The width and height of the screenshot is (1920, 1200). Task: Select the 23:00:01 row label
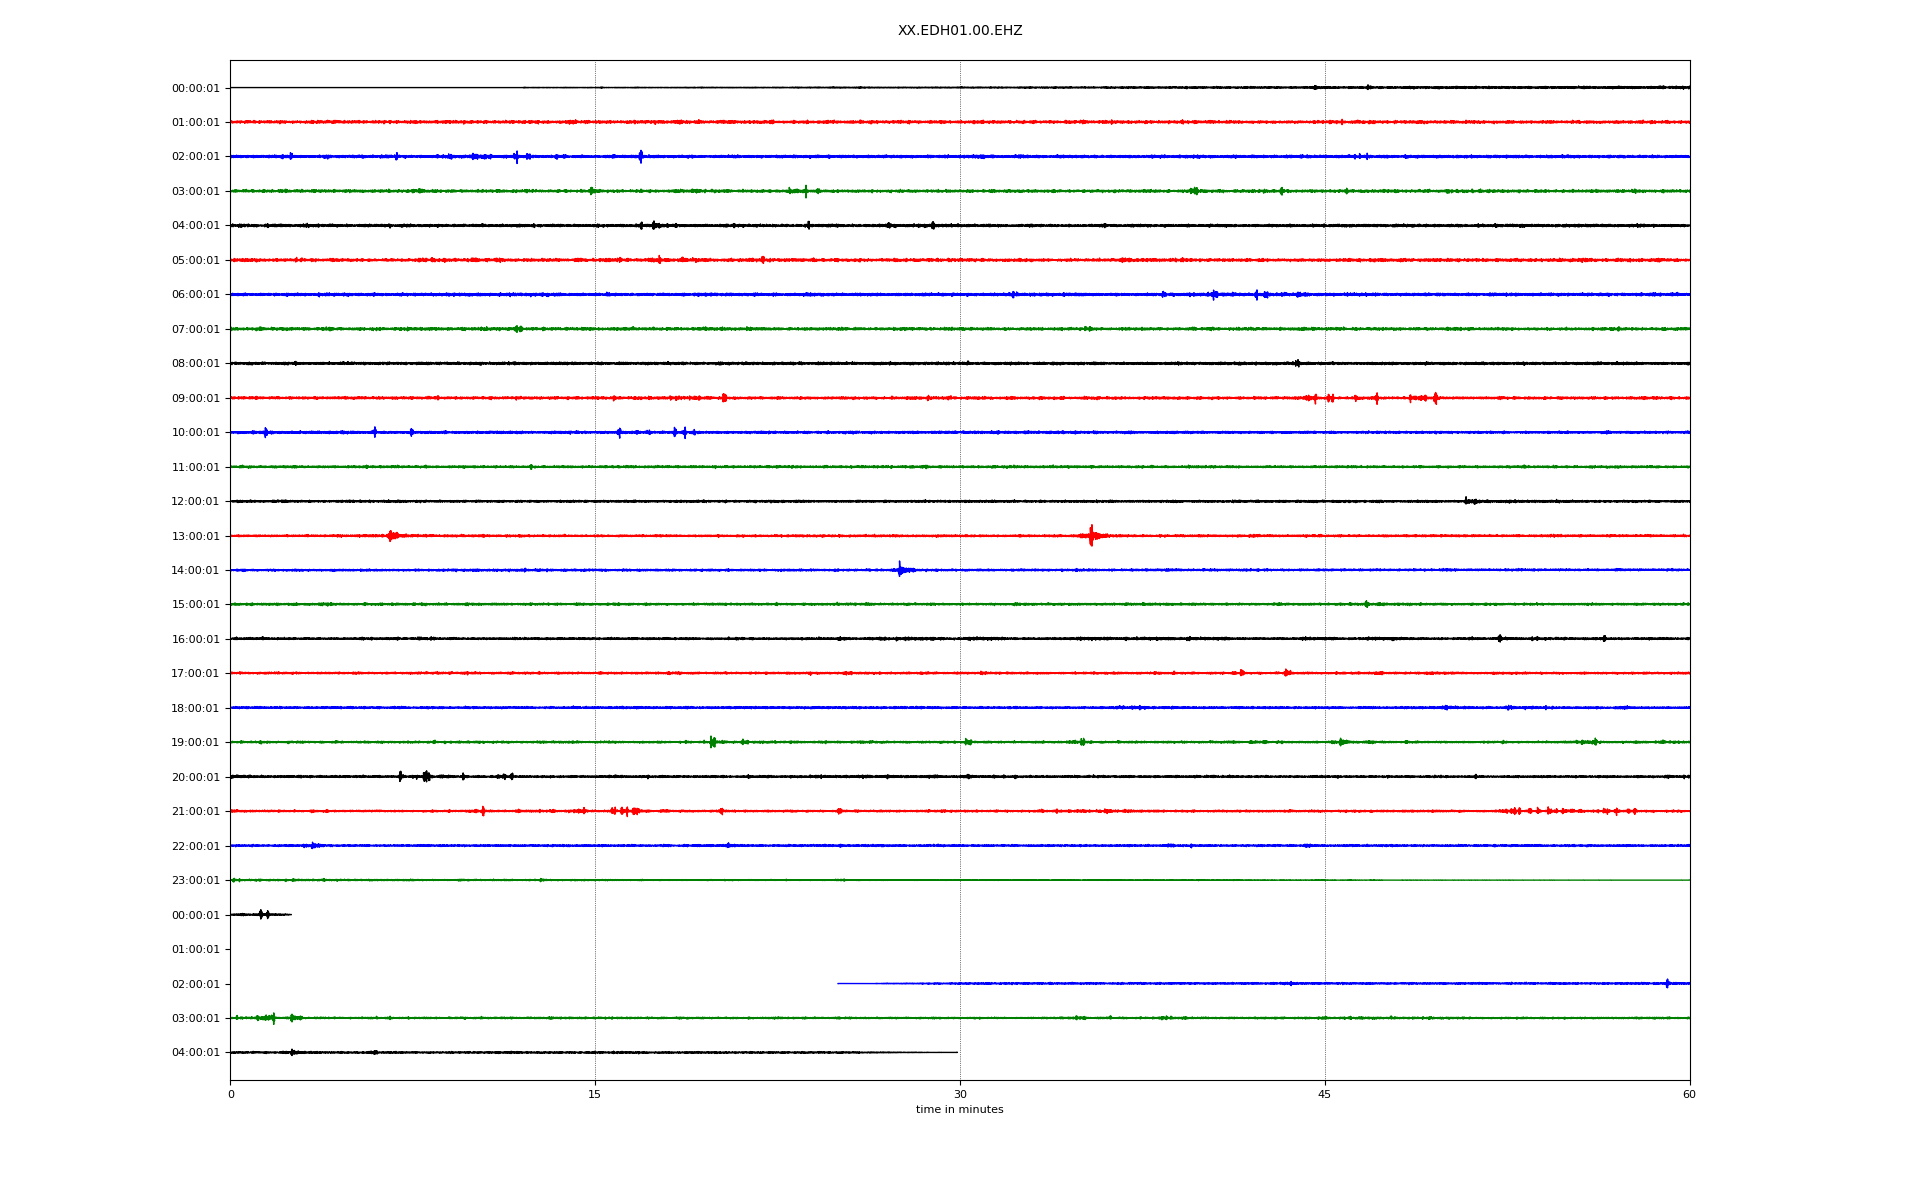195,880
